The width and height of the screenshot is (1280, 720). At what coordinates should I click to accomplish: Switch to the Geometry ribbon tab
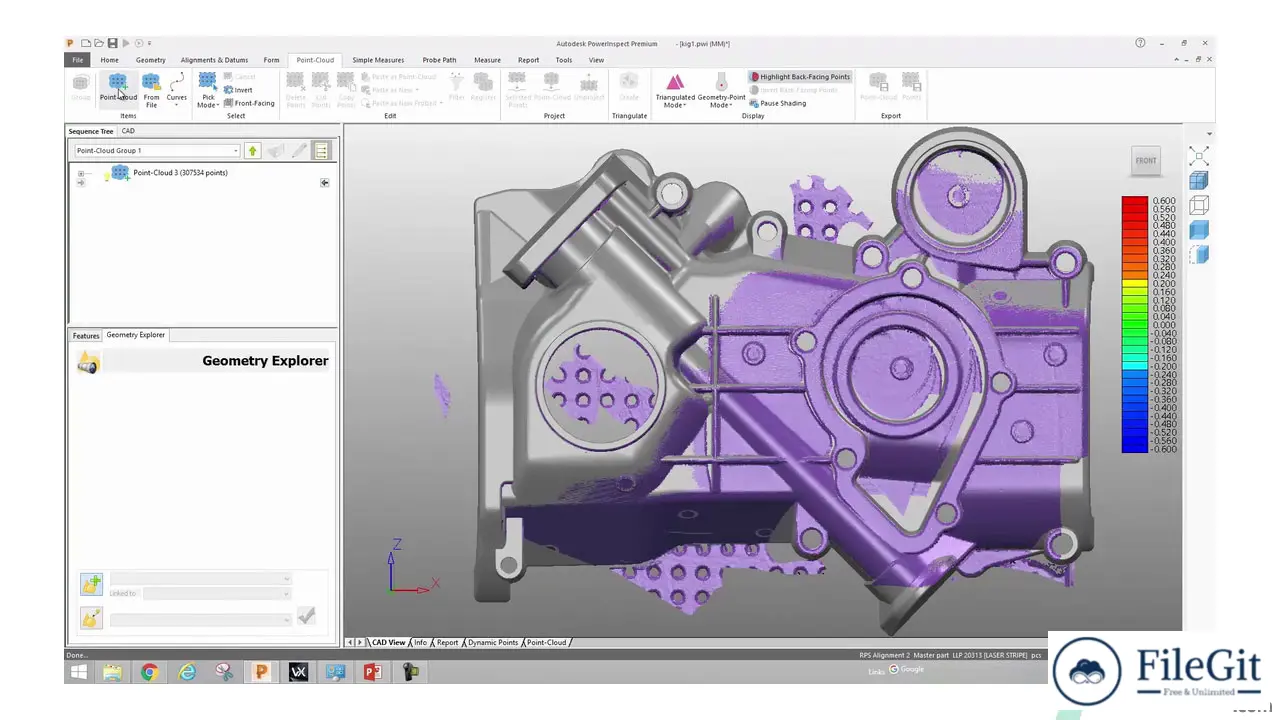(151, 60)
